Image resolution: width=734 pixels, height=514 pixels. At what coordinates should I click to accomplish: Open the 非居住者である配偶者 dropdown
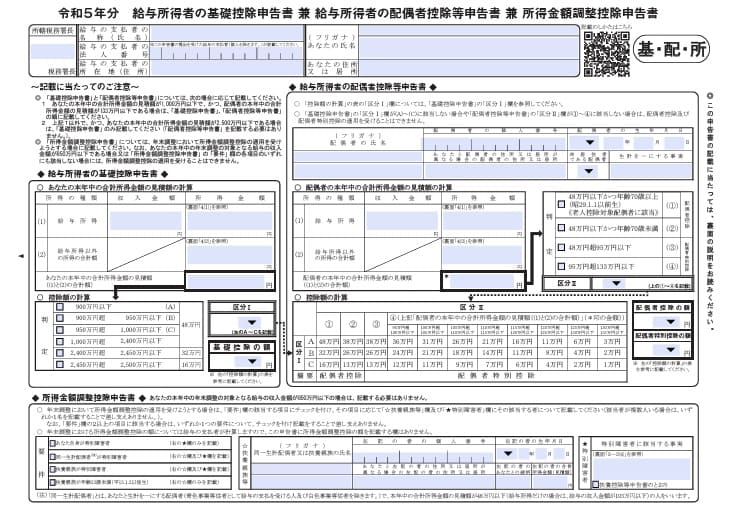[588, 171]
